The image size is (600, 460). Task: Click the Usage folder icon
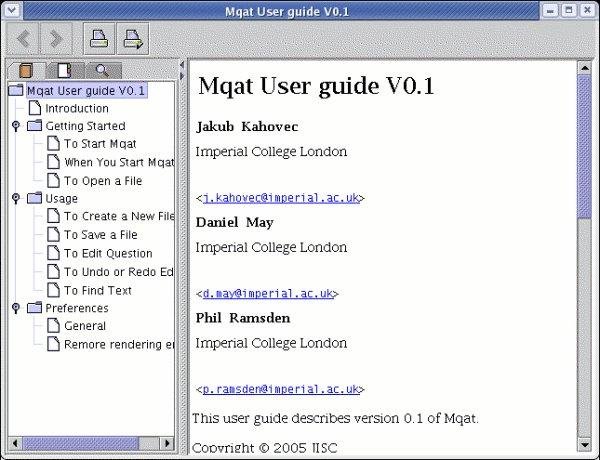tap(34, 198)
